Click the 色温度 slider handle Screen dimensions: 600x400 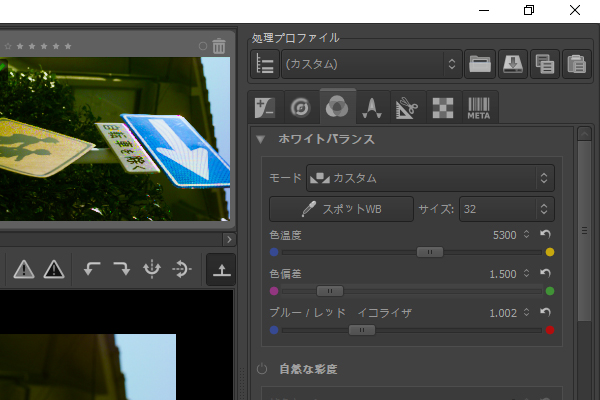tap(430, 252)
